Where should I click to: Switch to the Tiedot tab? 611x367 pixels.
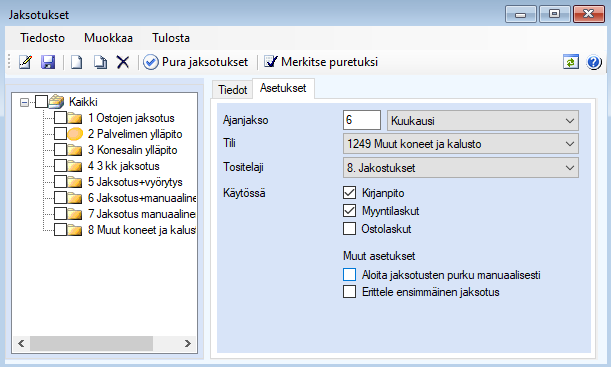click(x=233, y=90)
